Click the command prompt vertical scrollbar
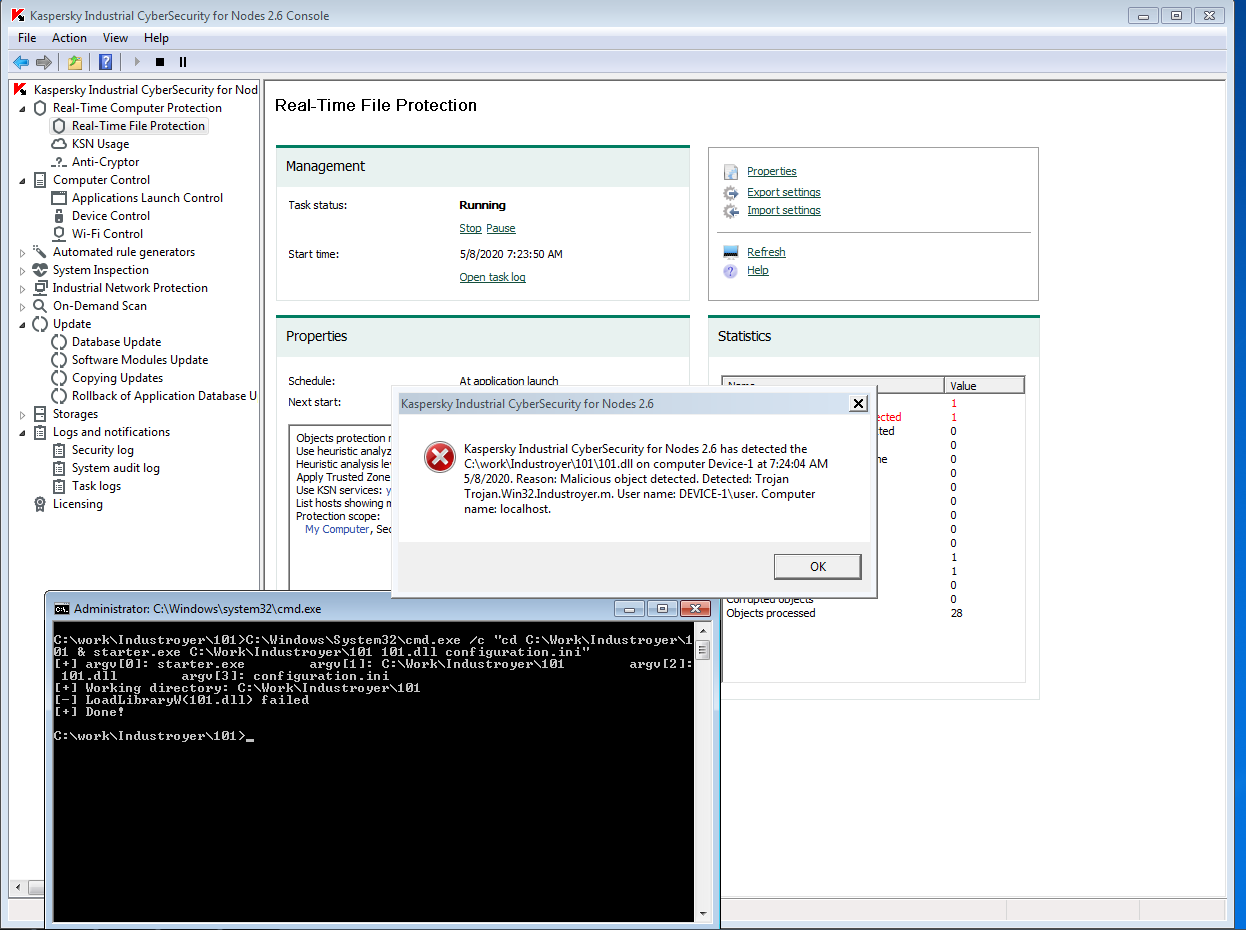 702,780
